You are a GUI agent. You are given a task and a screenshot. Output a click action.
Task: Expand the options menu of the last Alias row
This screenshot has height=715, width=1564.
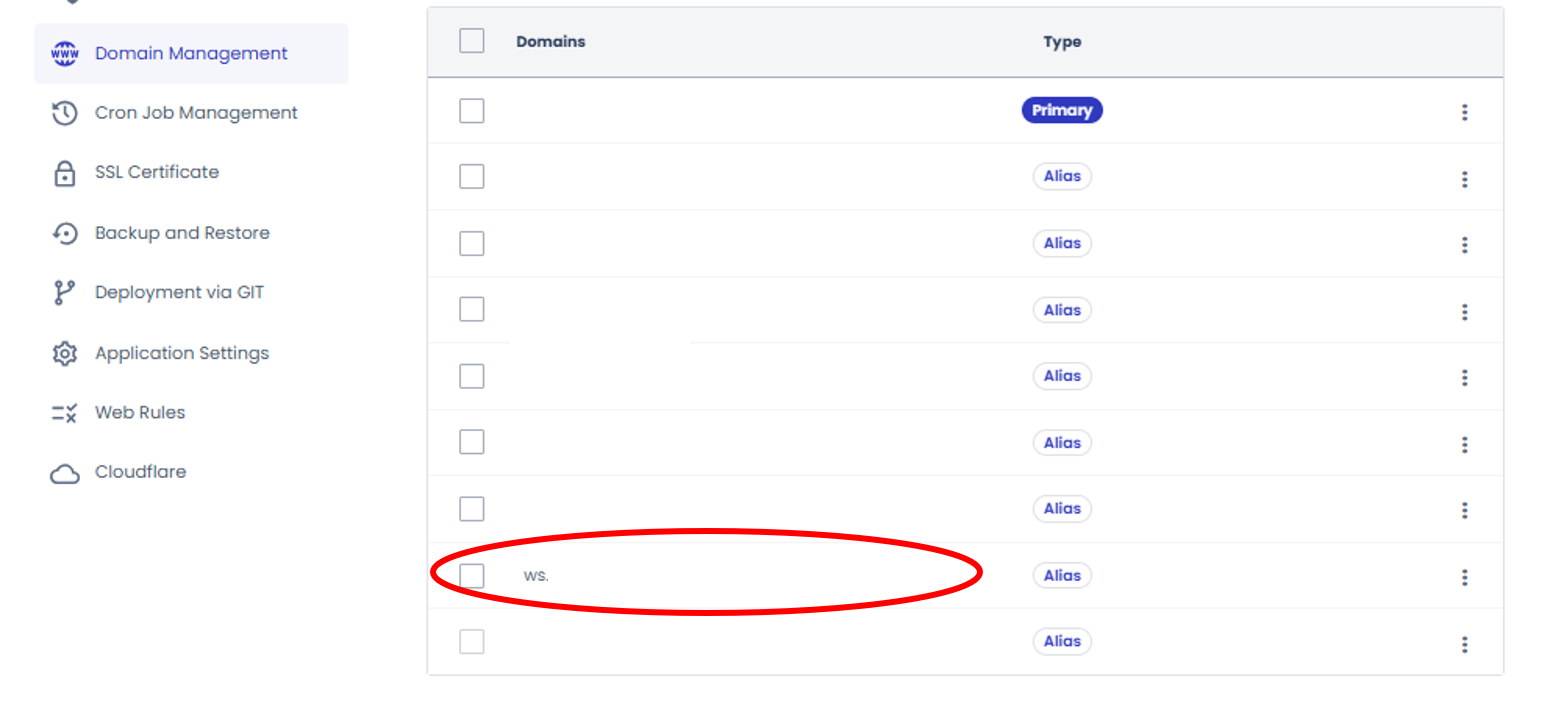pyautogui.click(x=1464, y=644)
